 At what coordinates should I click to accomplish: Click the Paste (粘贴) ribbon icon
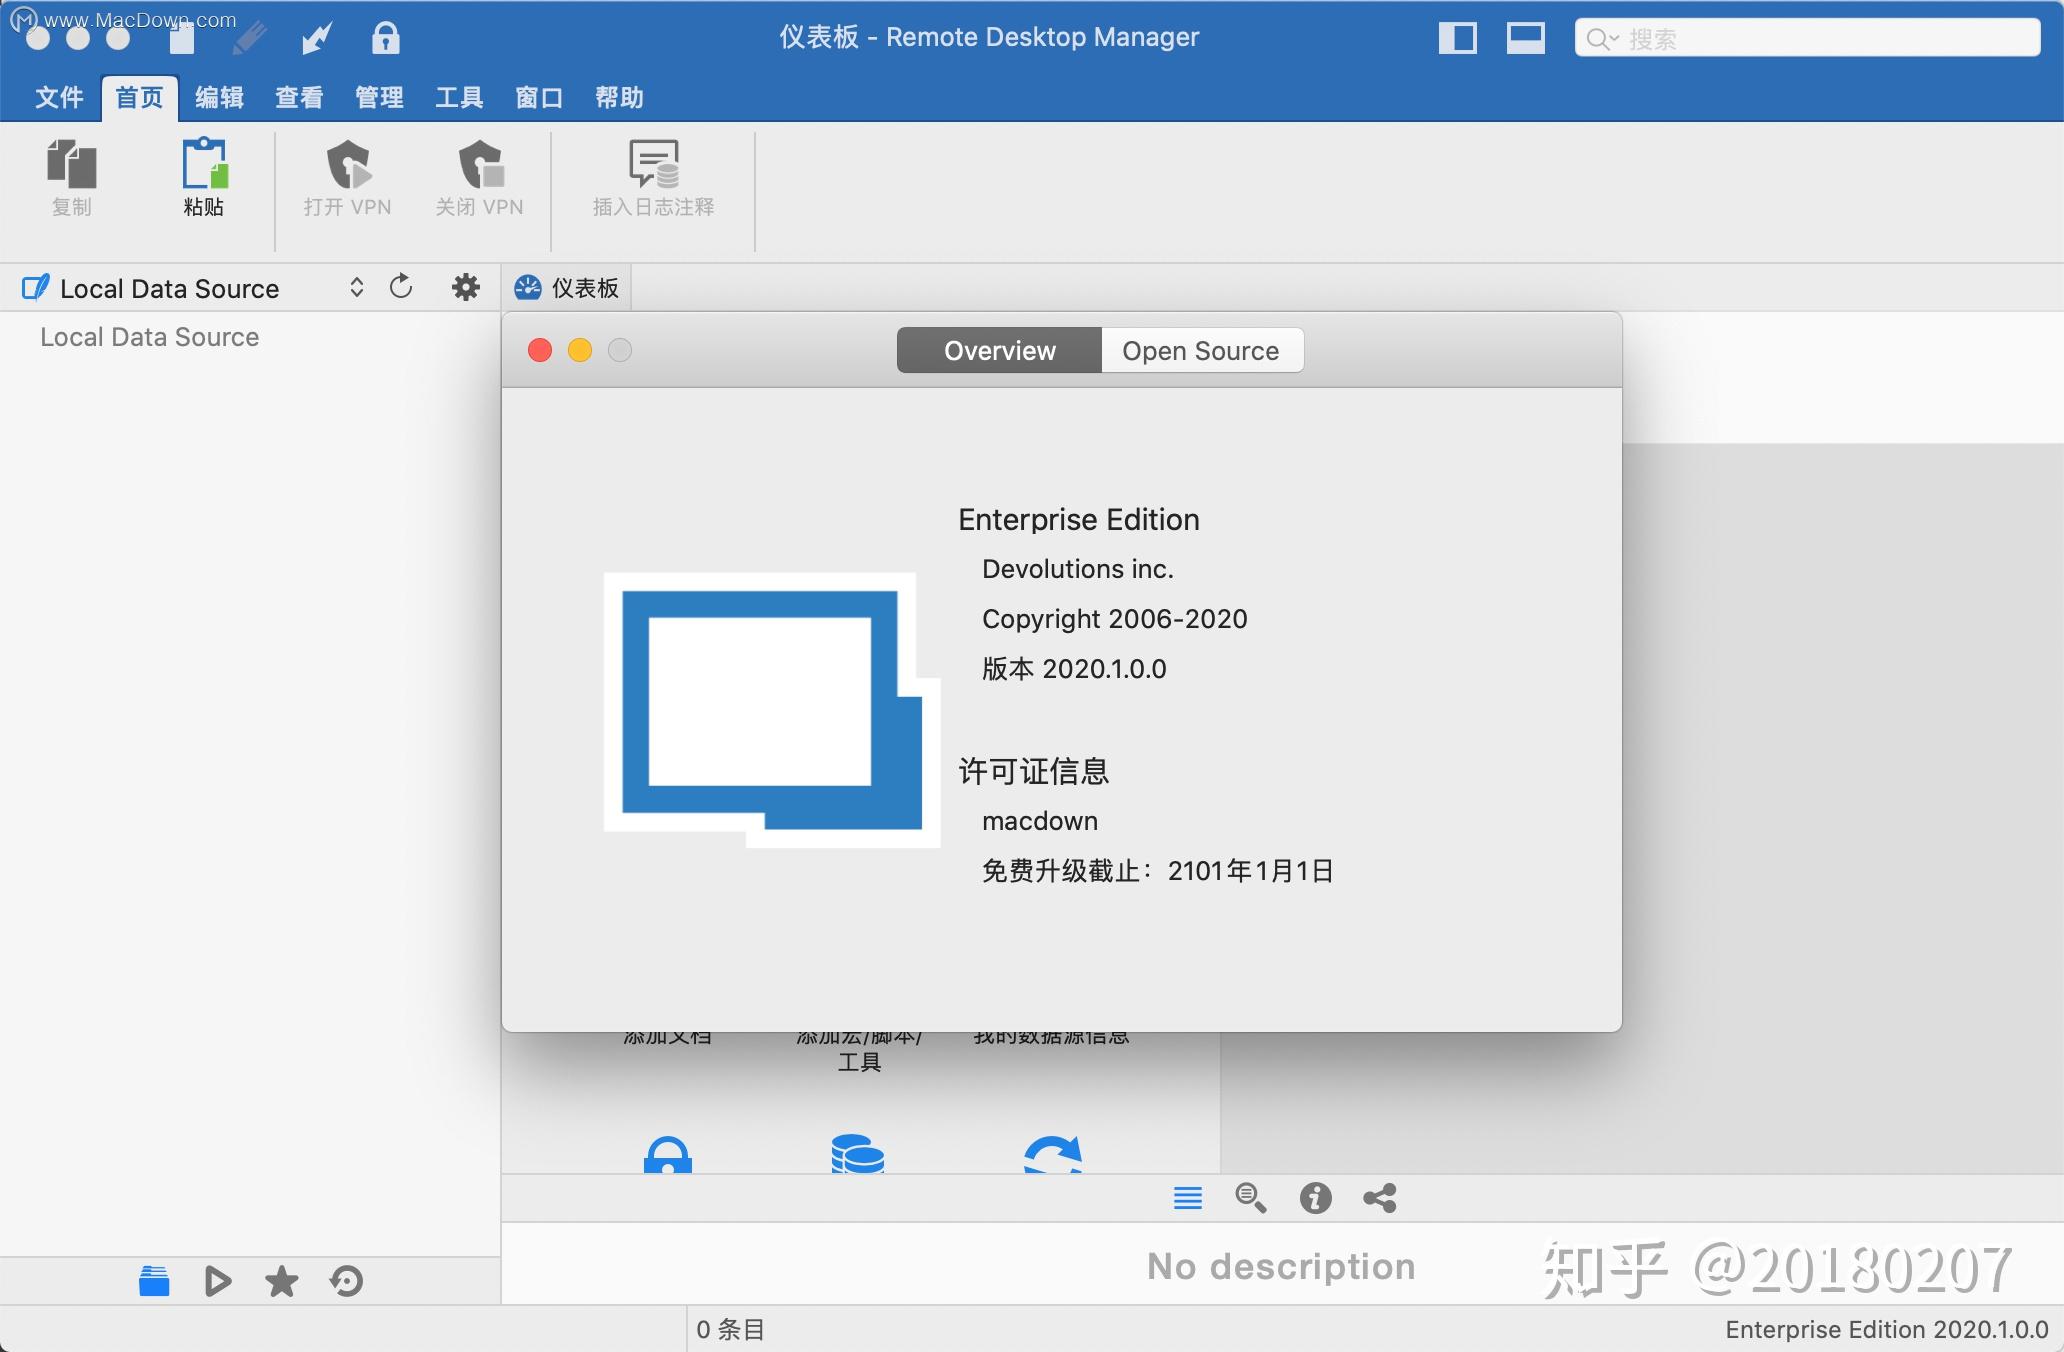(x=204, y=164)
